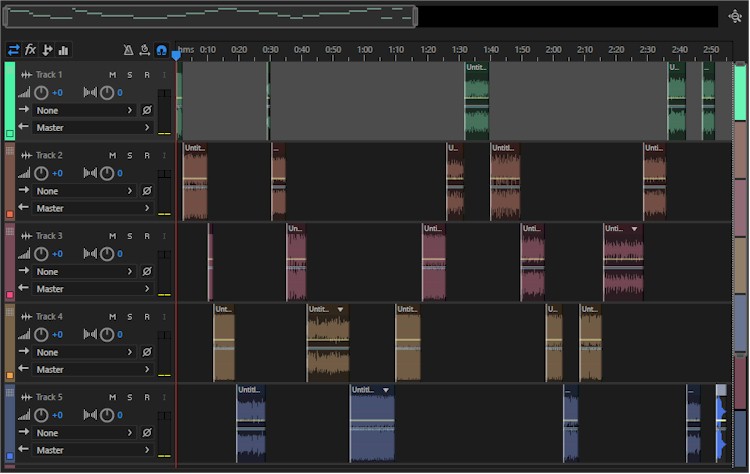
Task: Open the Sends view icon
Action: tap(47, 50)
